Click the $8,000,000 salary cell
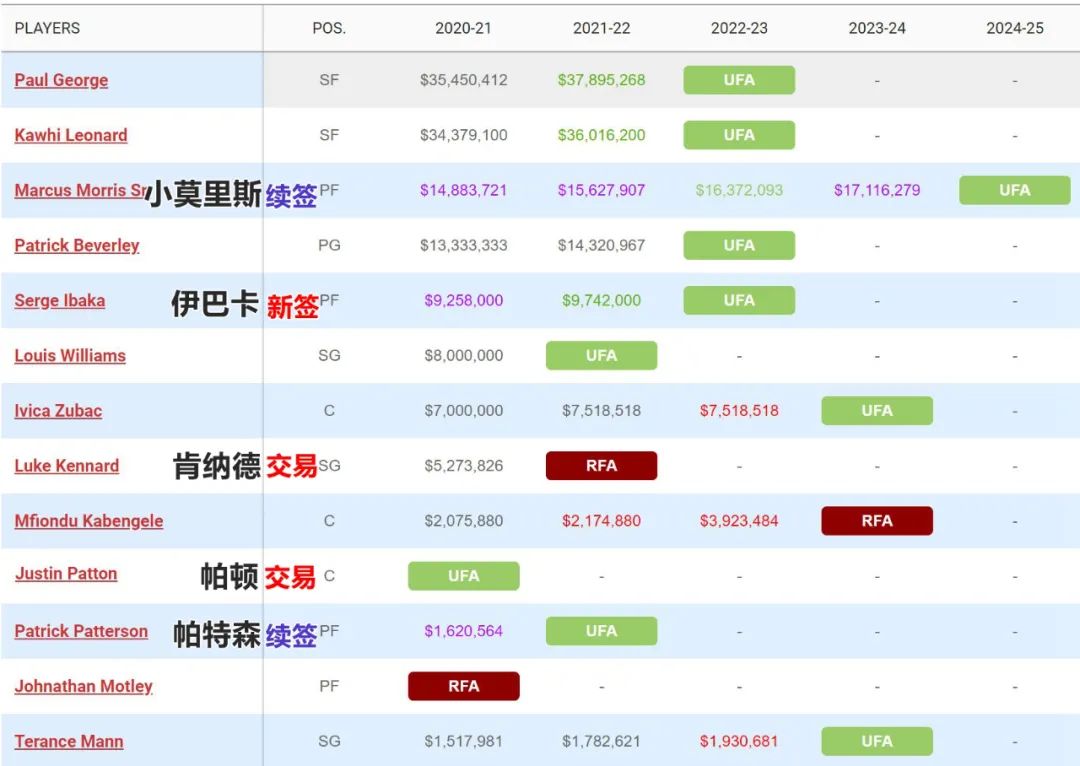1080x766 pixels. (x=464, y=355)
